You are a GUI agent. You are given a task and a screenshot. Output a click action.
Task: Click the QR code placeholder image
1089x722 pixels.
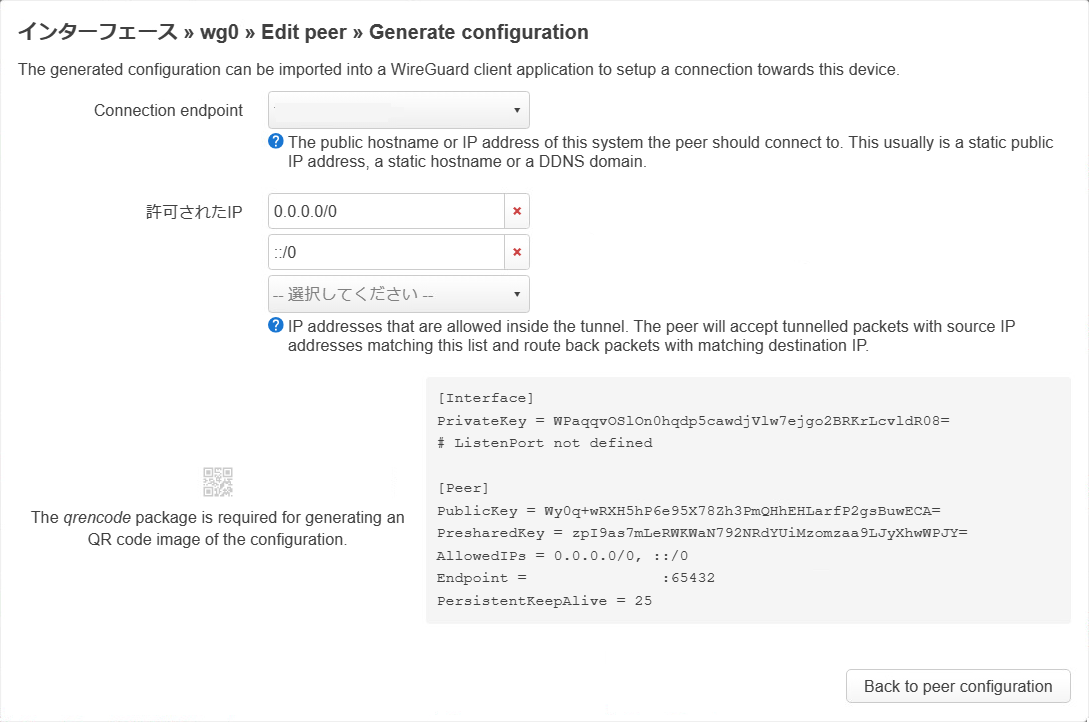tap(218, 482)
